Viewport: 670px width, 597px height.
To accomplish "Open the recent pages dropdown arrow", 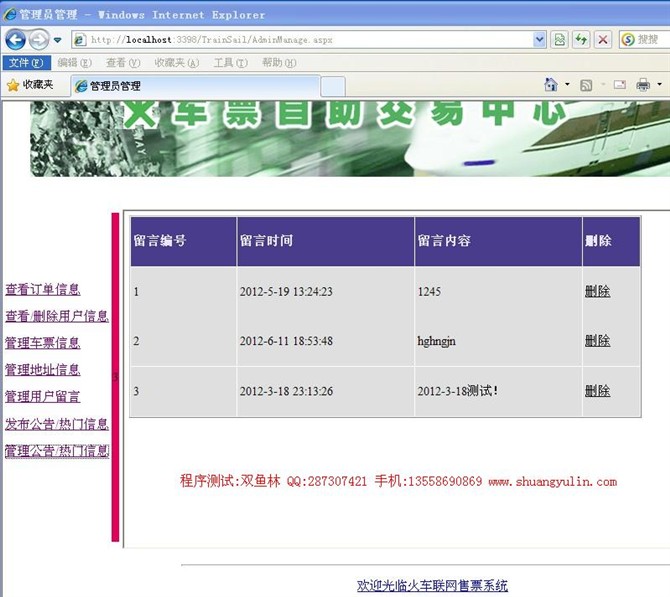I will pos(57,40).
